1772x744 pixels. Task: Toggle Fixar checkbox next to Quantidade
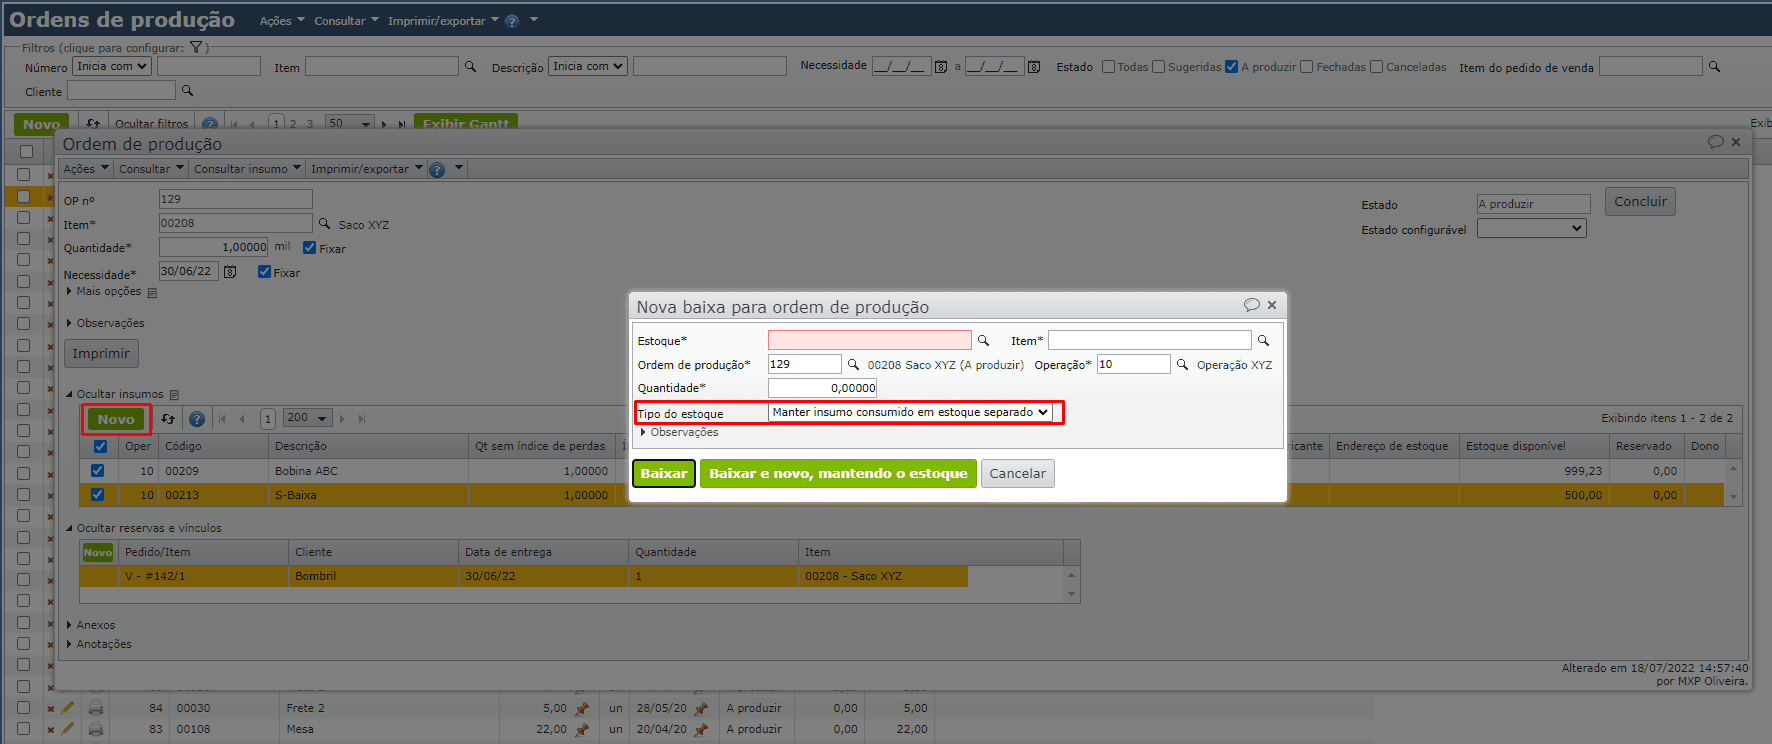(310, 248)
